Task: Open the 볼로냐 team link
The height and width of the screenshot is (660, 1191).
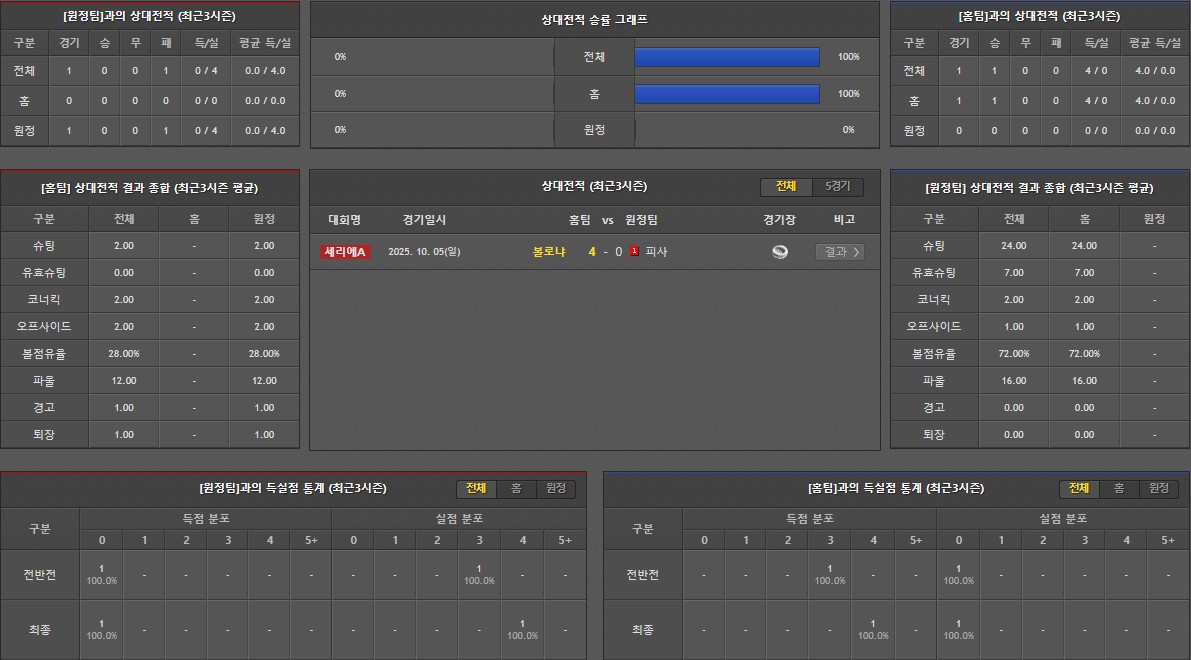Action: [549, 252]
